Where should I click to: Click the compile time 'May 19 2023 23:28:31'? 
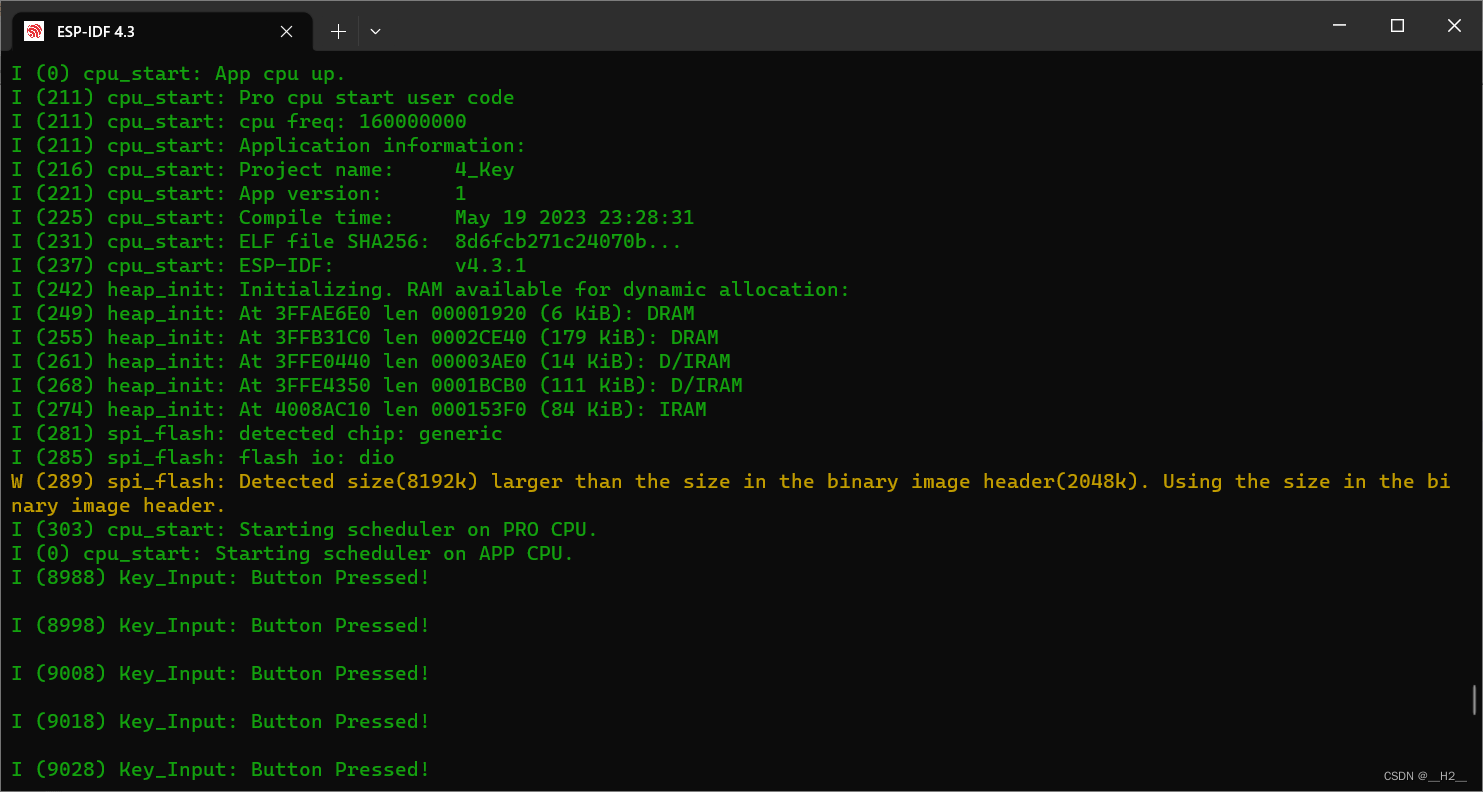pyautogui.click(x=574, y=217)
